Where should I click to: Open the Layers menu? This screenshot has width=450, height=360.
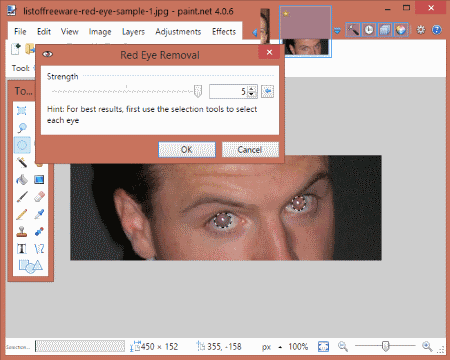133,32
